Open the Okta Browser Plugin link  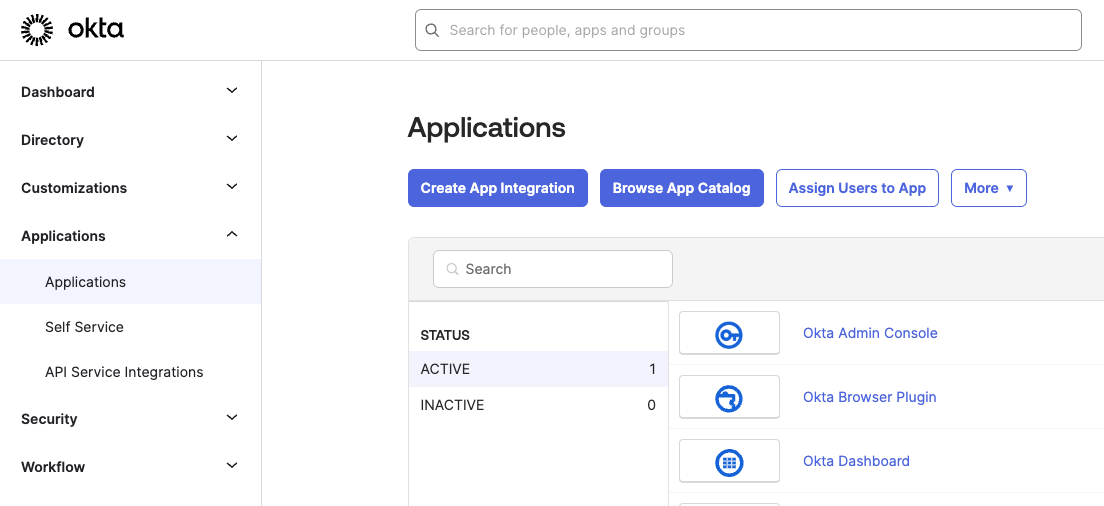pos(870,397)
